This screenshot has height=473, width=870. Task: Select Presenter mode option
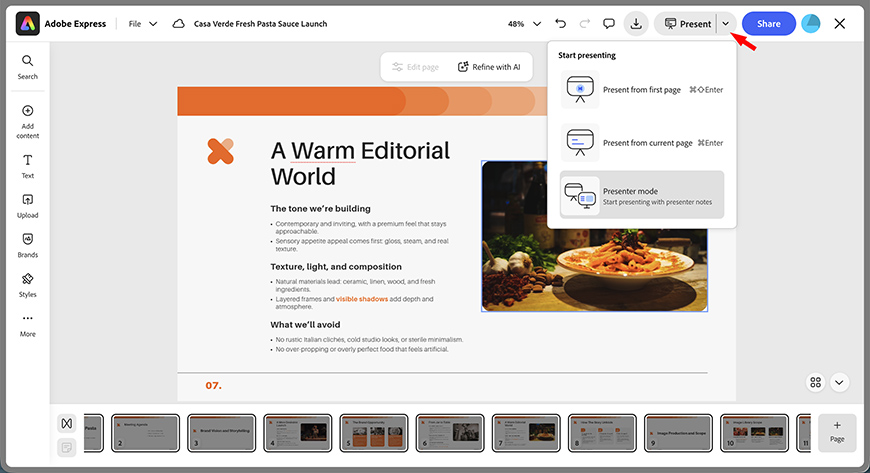[x=642, y=195]
